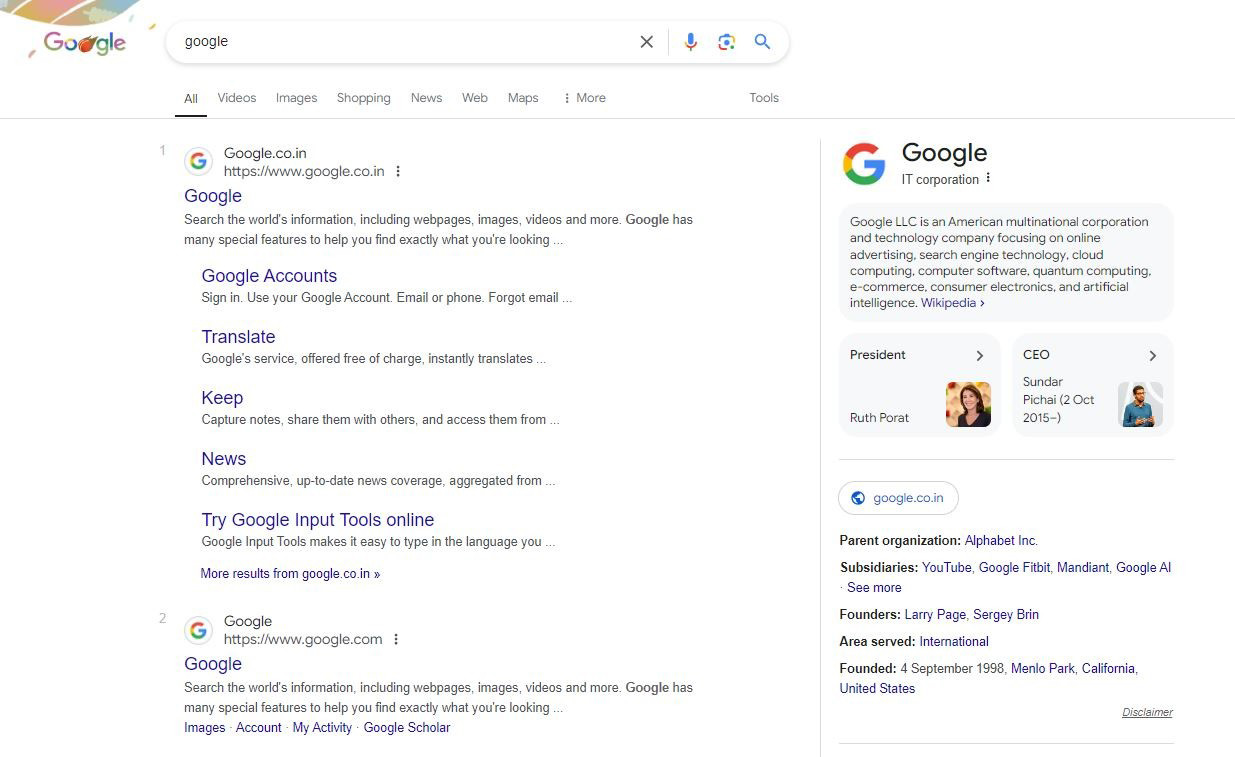This screenshot has width=1235, height=757.
Task: Expand the President card with its chevron
Action: click(979, 355)
